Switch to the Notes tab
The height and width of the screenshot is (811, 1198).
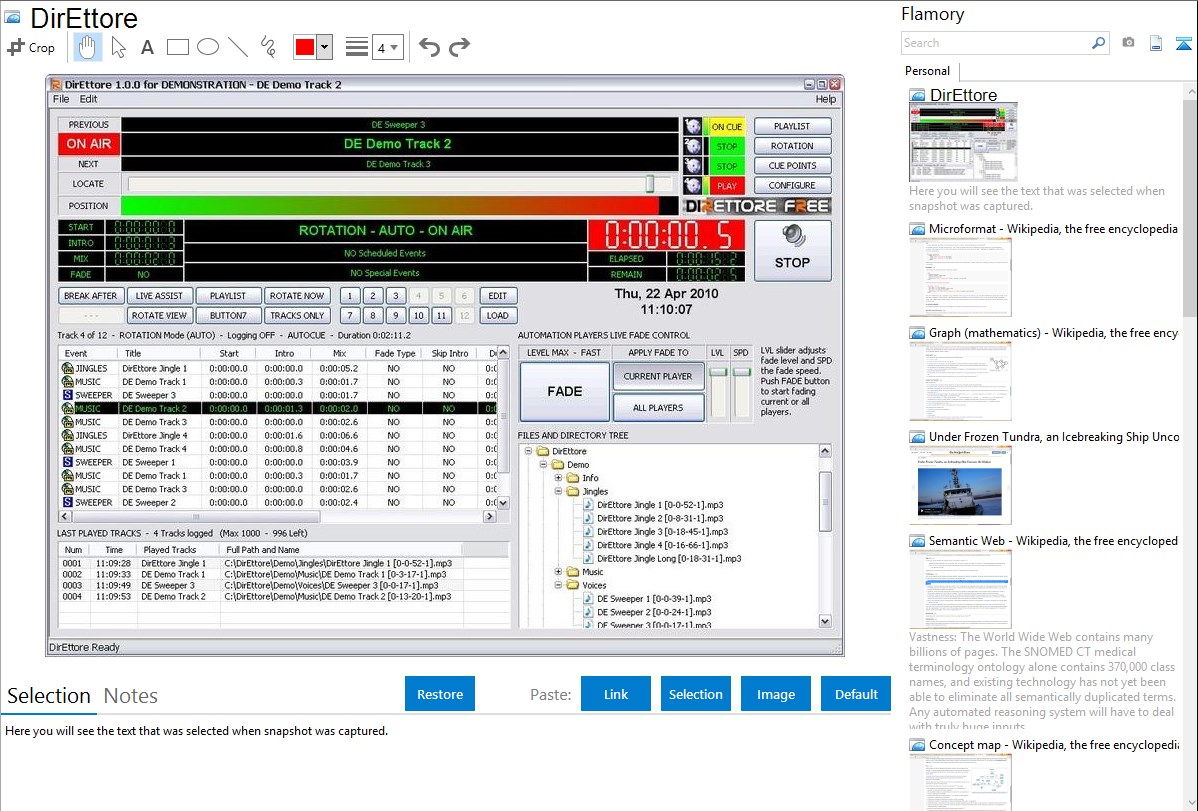(x=131, y=696)
